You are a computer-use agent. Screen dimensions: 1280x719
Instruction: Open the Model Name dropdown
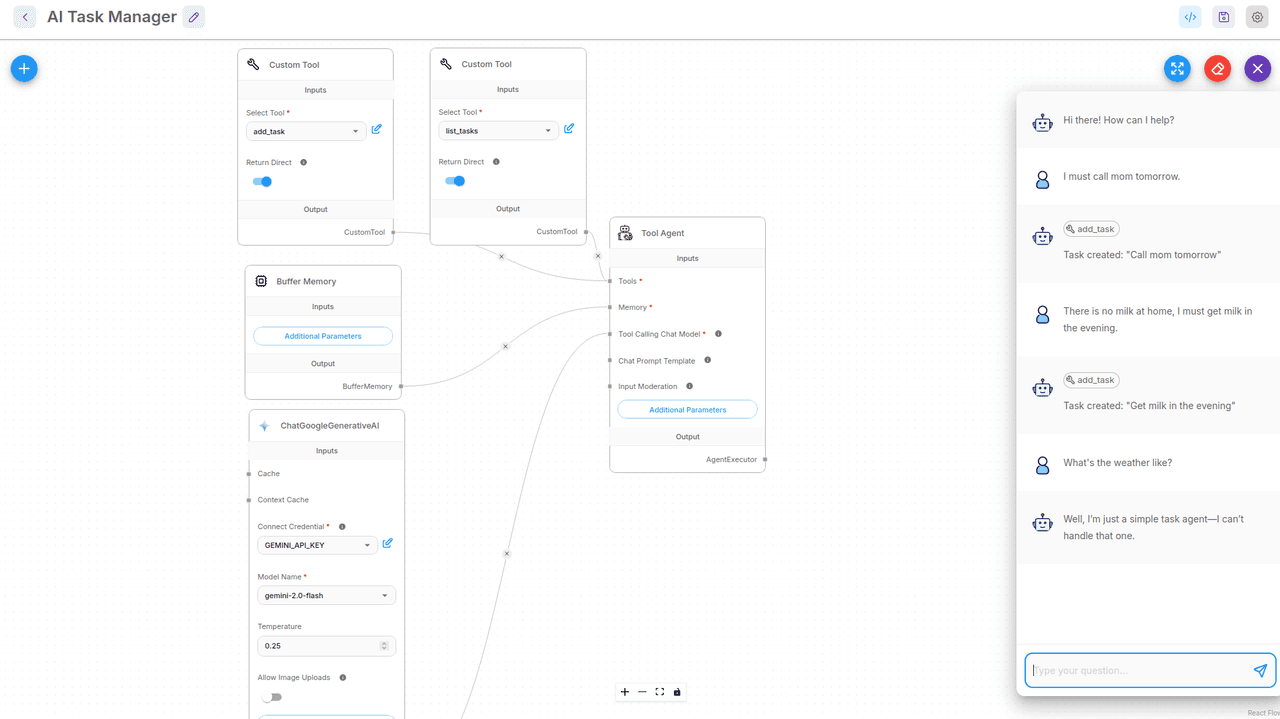pyautogui.click(x=326, y=595)
